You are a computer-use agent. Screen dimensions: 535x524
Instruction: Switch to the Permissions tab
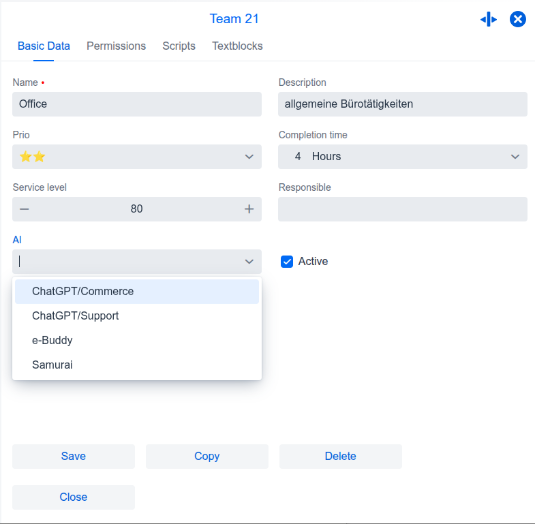(116, 46)
